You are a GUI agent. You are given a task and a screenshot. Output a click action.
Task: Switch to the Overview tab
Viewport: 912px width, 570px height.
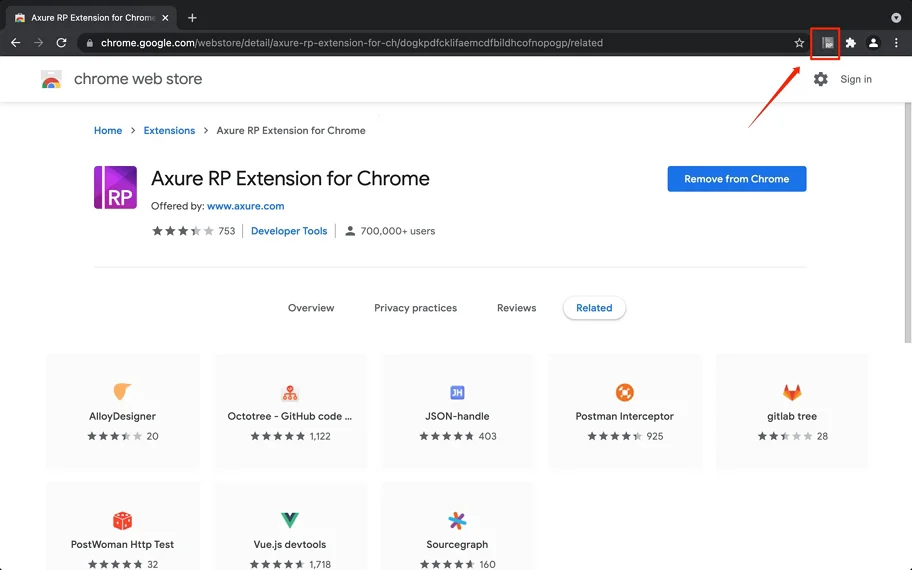311,308
